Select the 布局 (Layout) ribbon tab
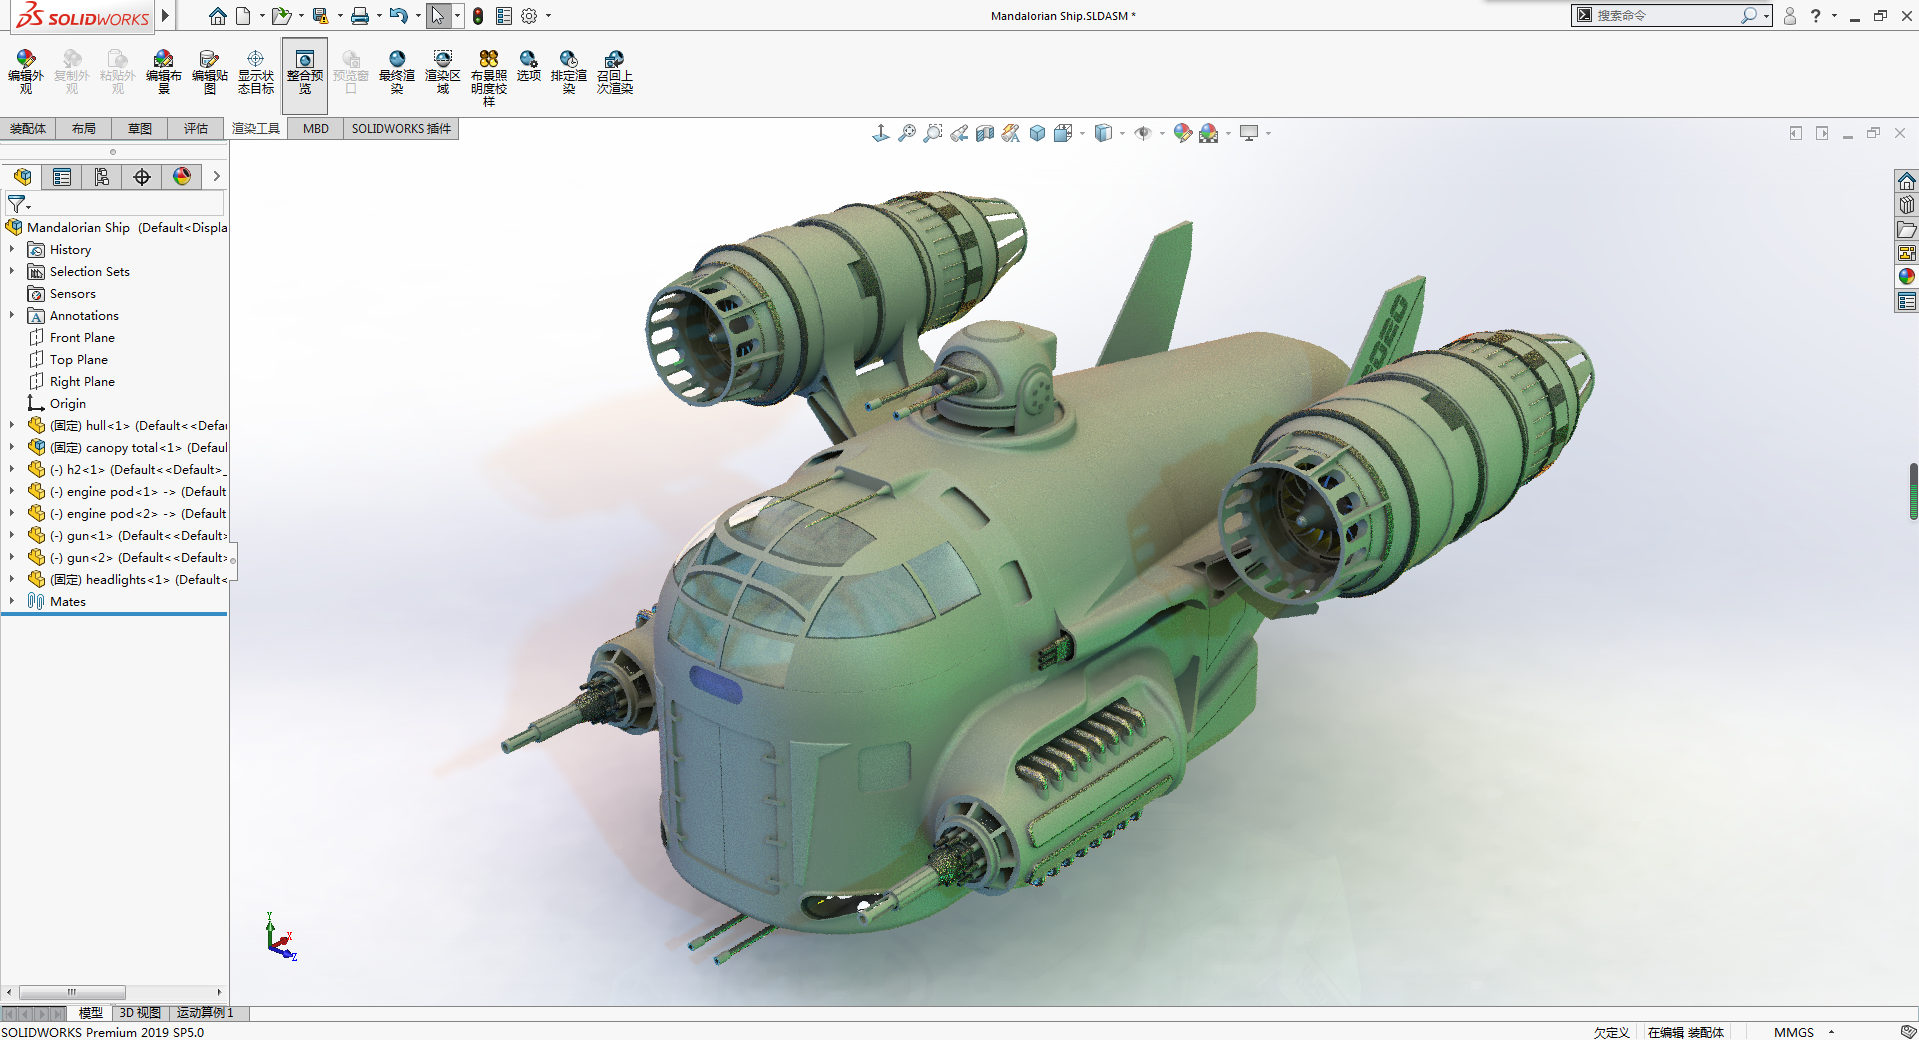 point(84,128)
